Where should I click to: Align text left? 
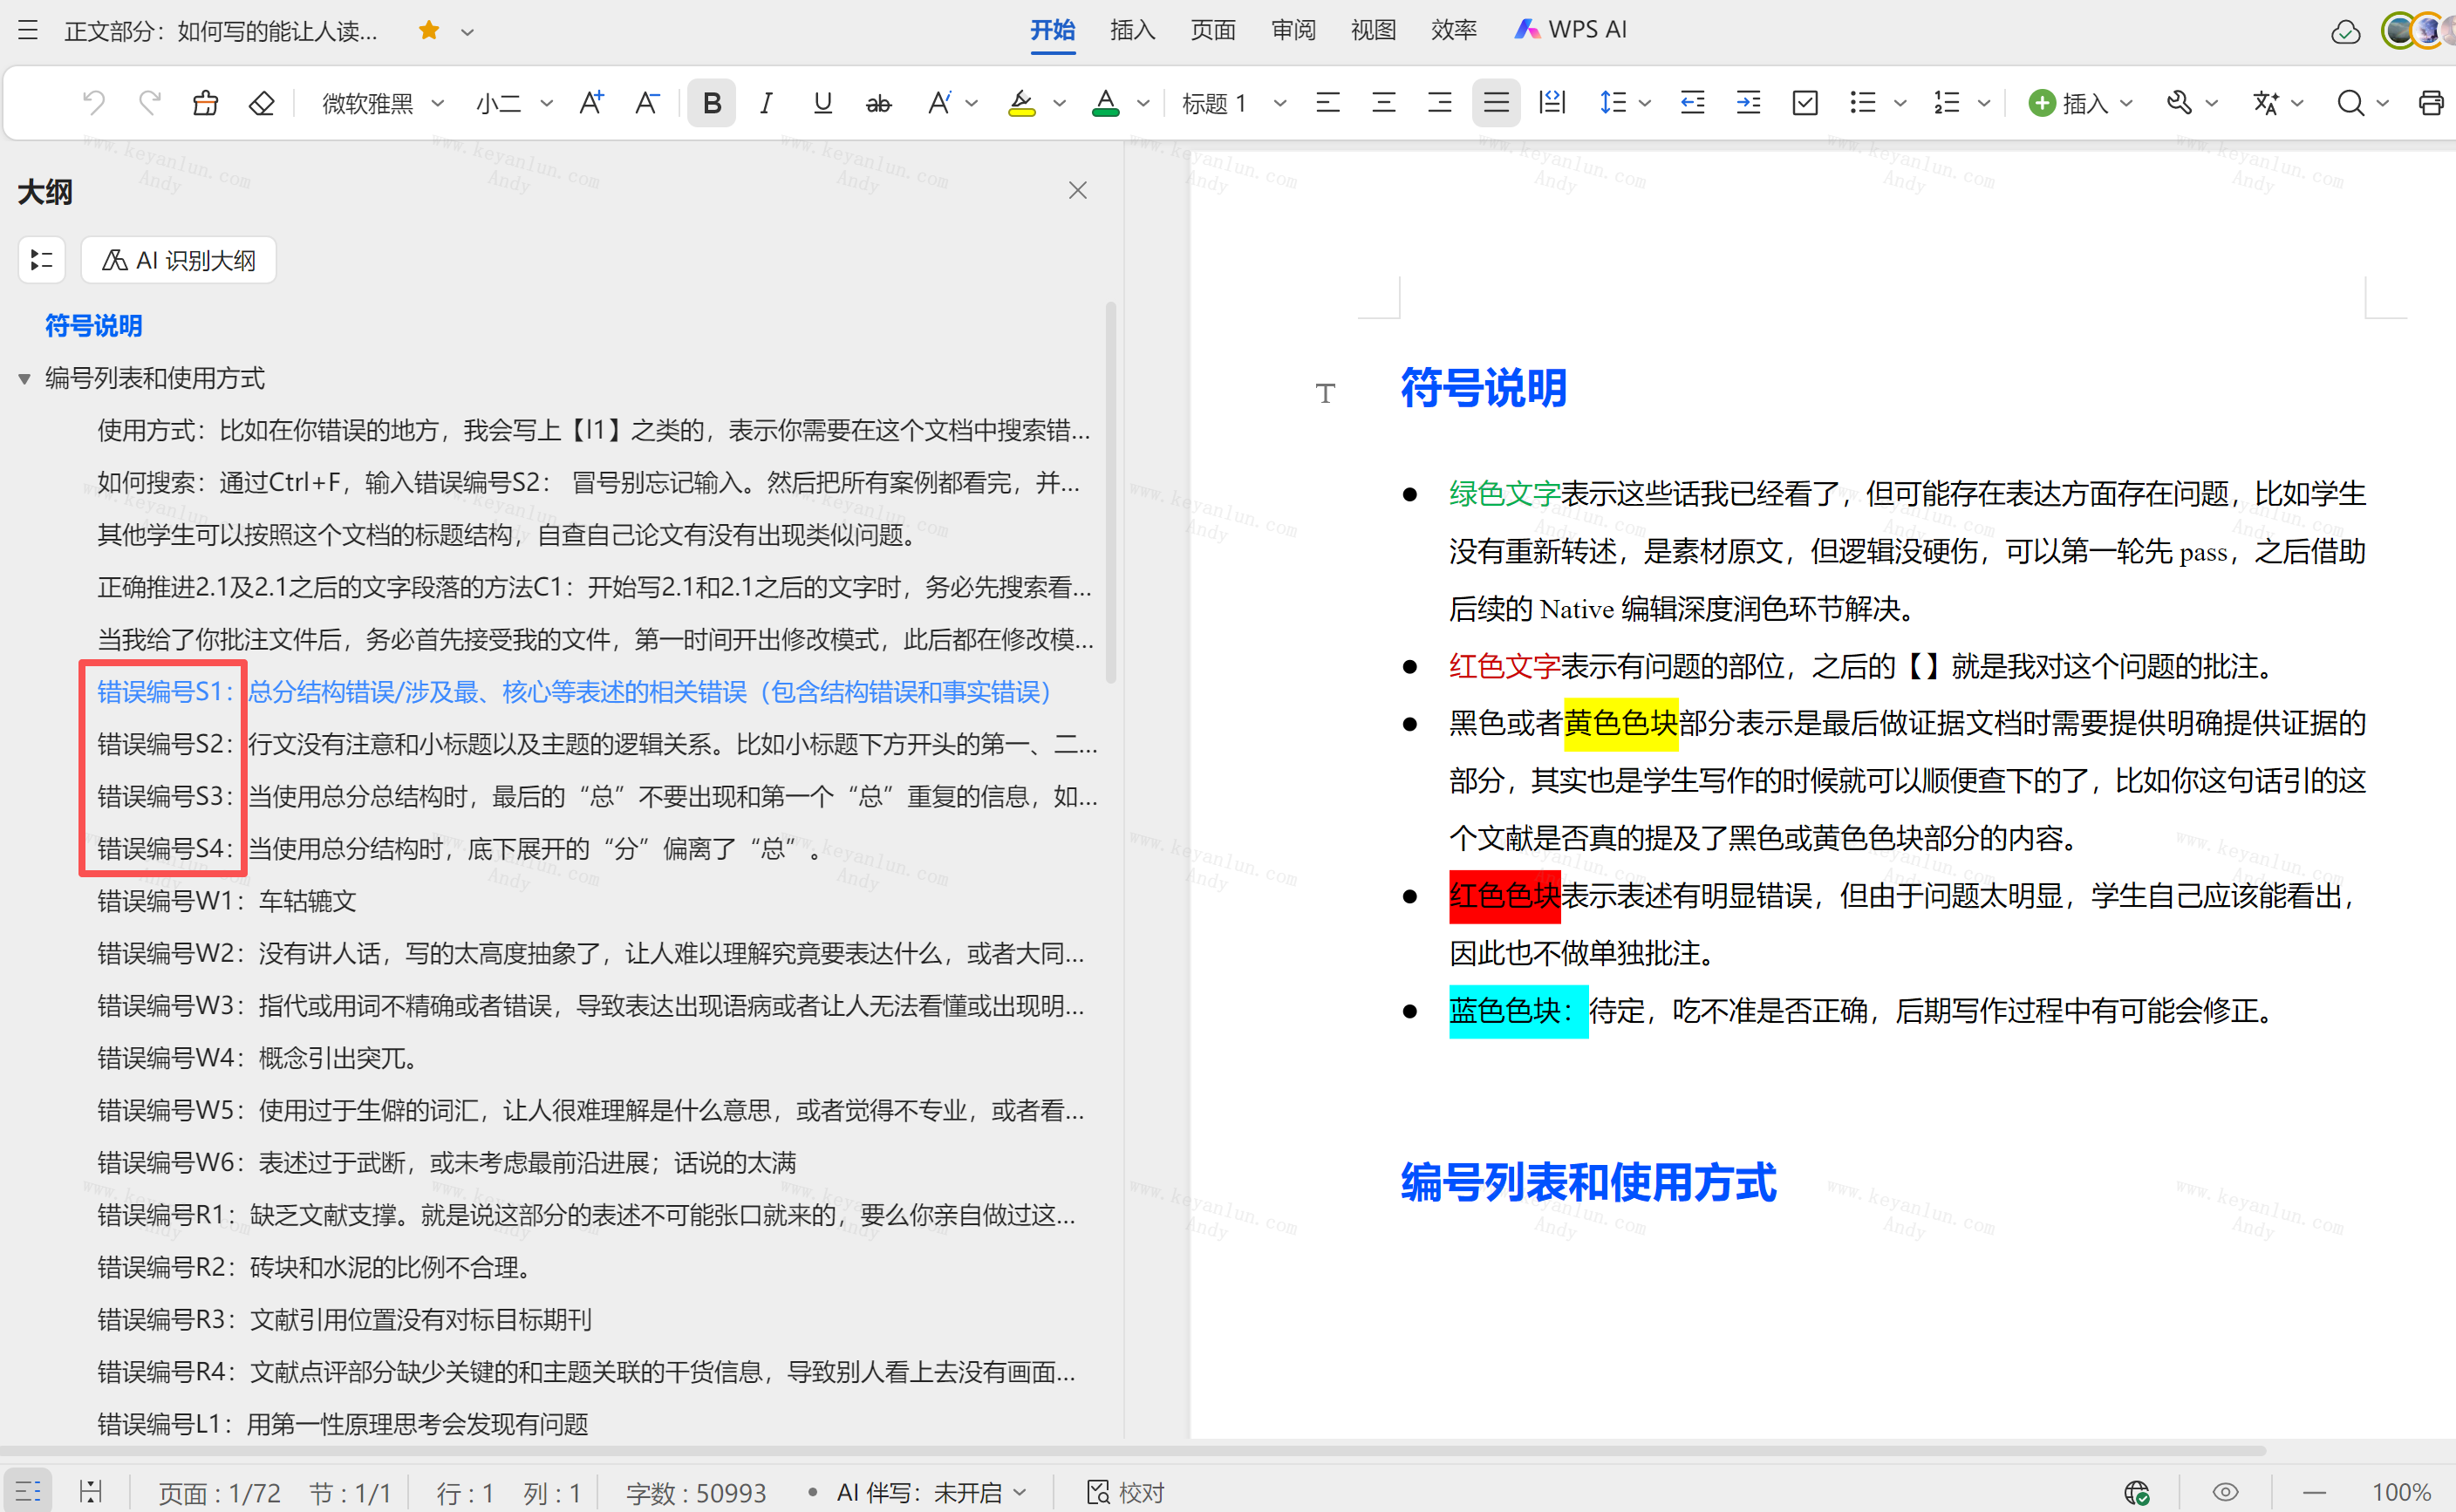pos(1328,102)
